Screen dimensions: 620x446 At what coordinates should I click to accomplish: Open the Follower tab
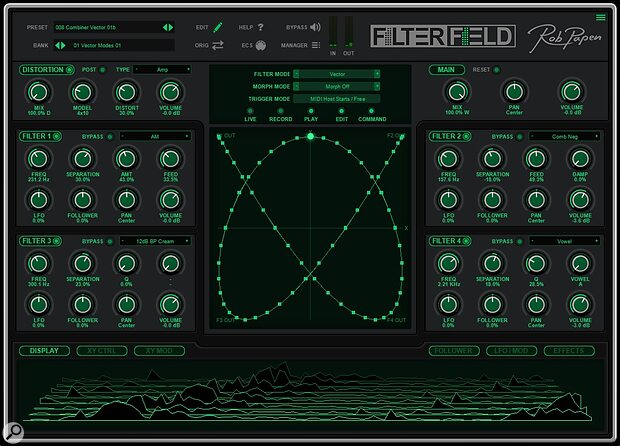click(454, 351)
